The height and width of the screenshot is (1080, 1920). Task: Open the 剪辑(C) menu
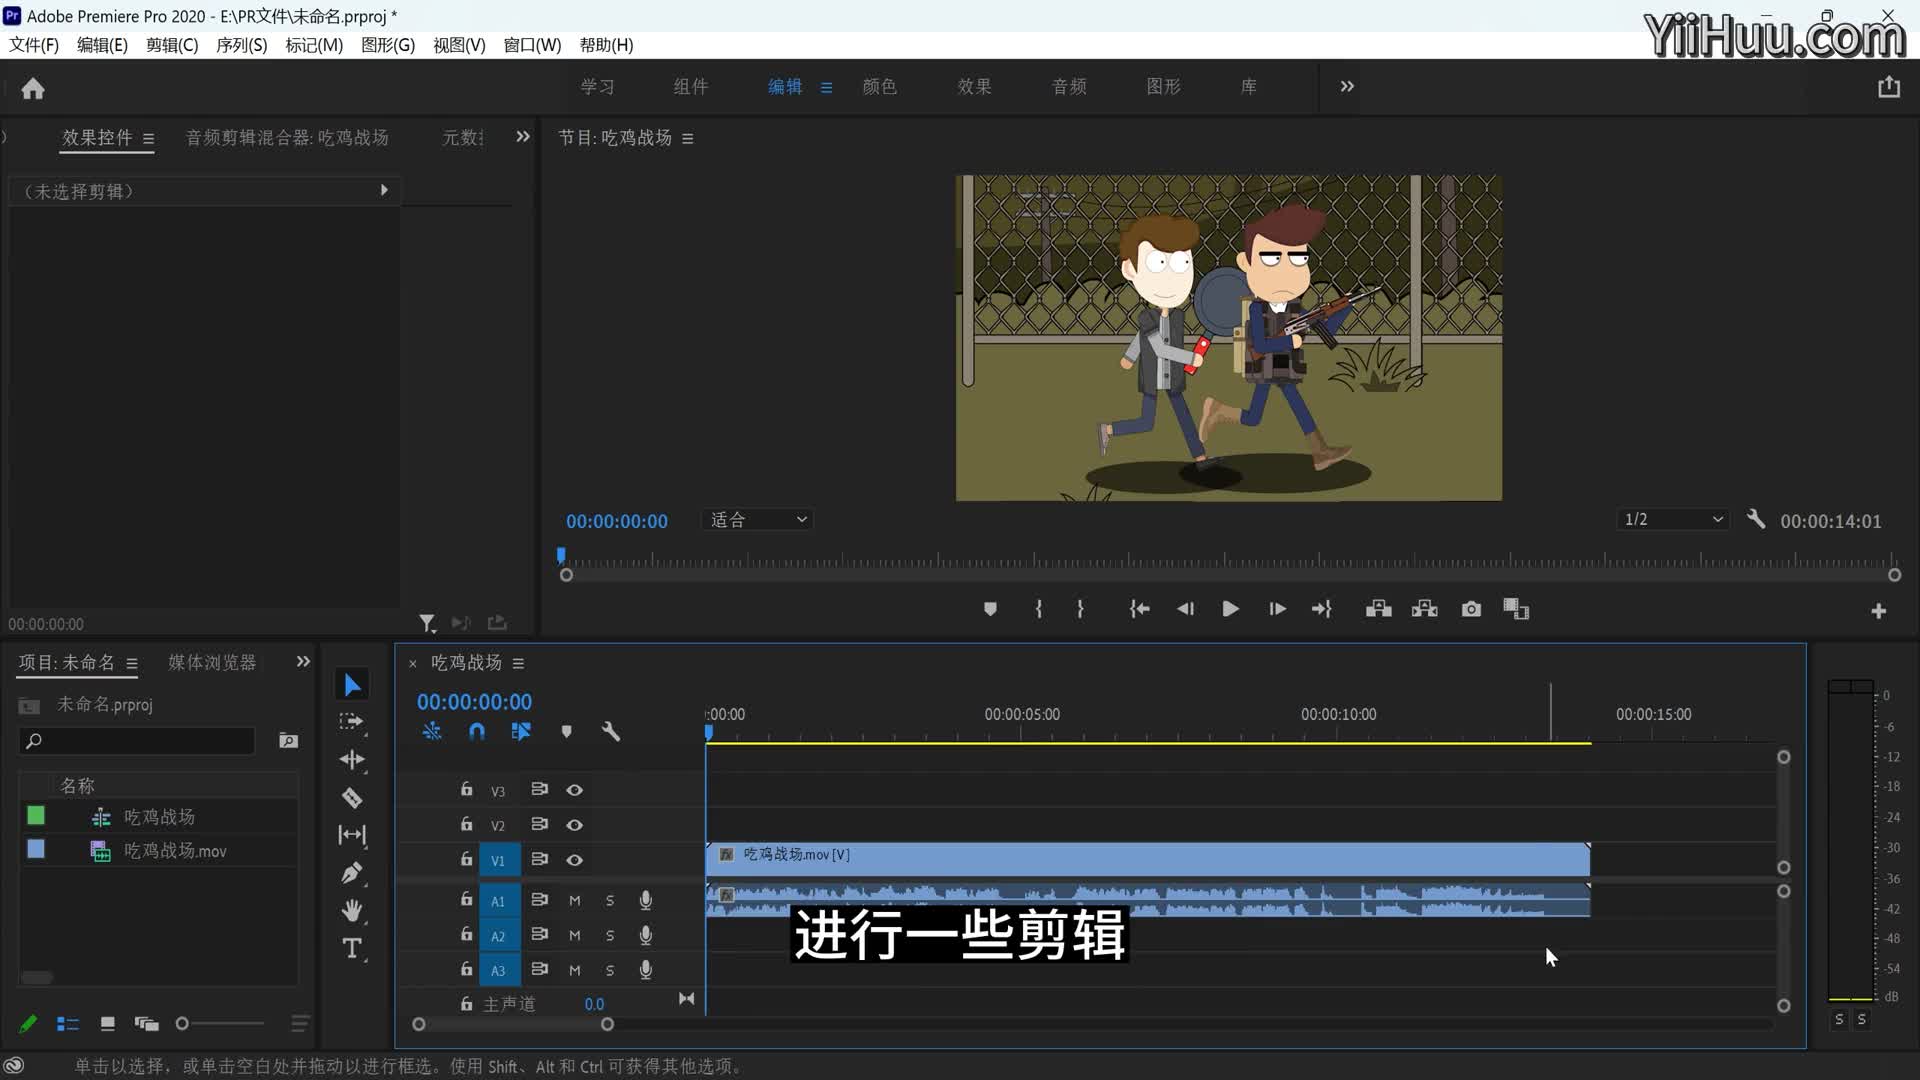click(x=172, y=45)
